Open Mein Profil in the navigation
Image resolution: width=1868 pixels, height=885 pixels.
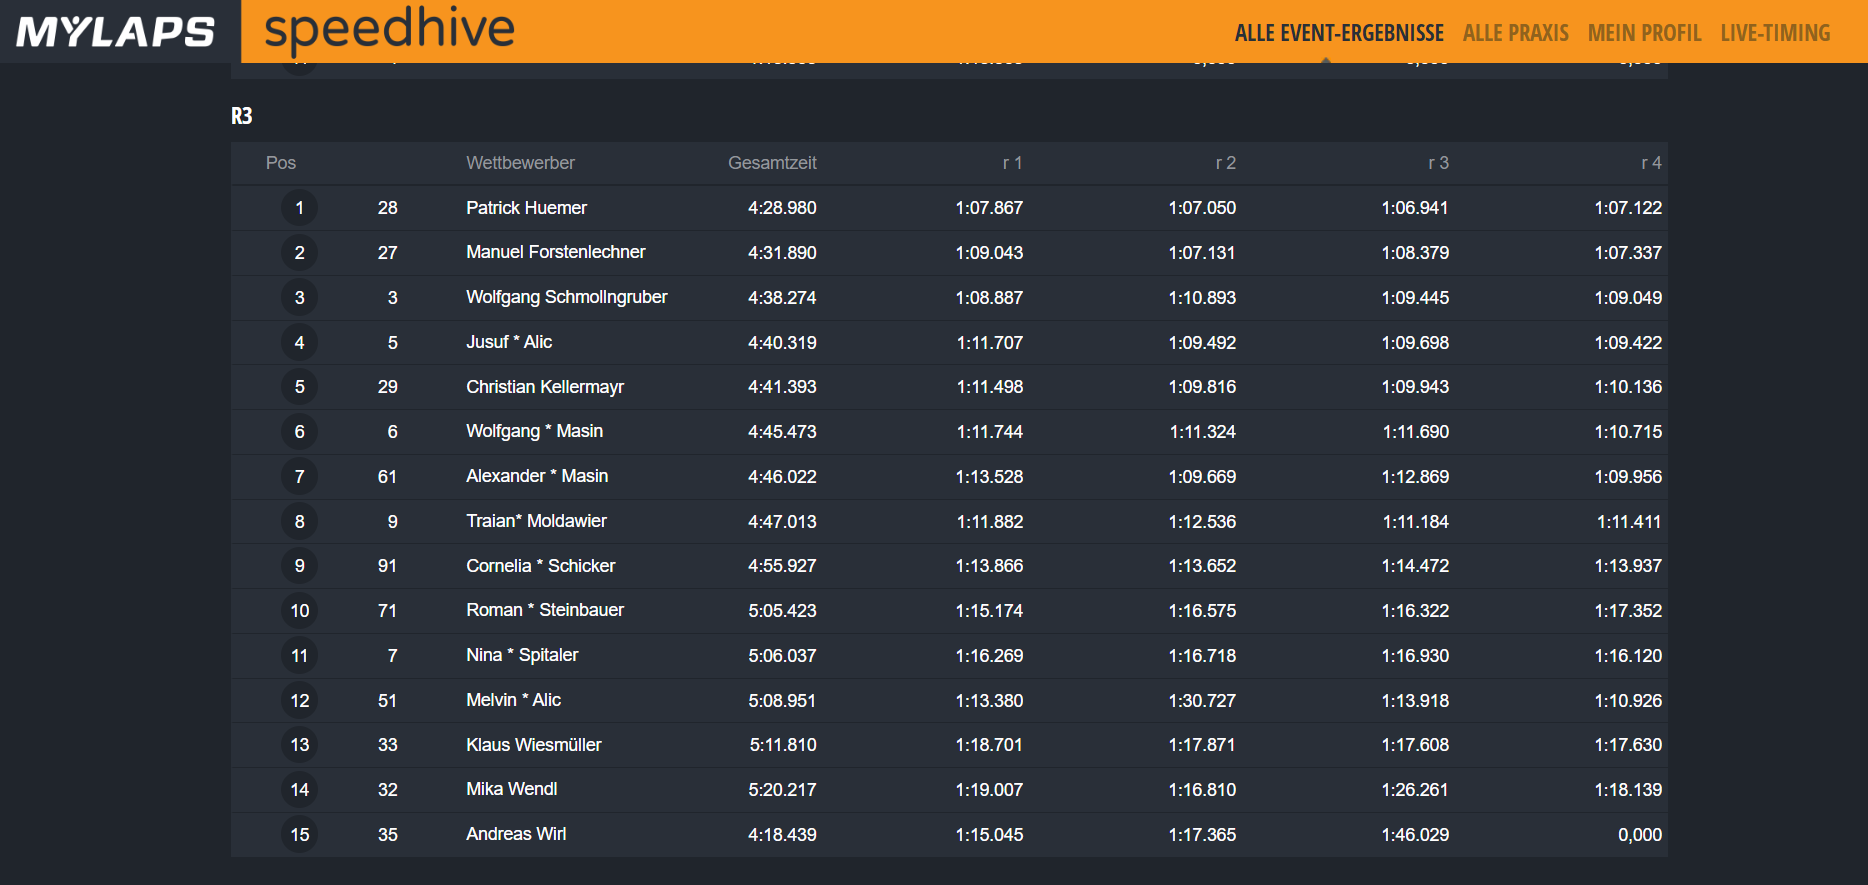click(1644, 33)
